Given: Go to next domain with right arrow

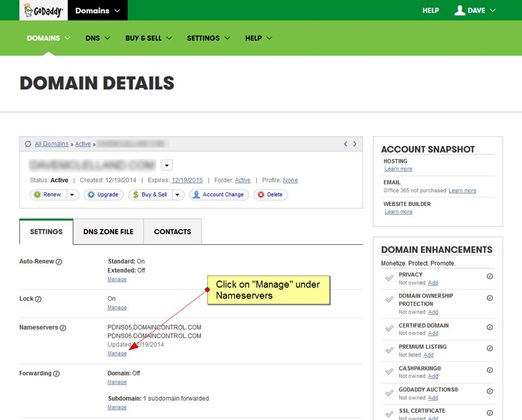Looking at the screenshot, I should tap(355, 144).
